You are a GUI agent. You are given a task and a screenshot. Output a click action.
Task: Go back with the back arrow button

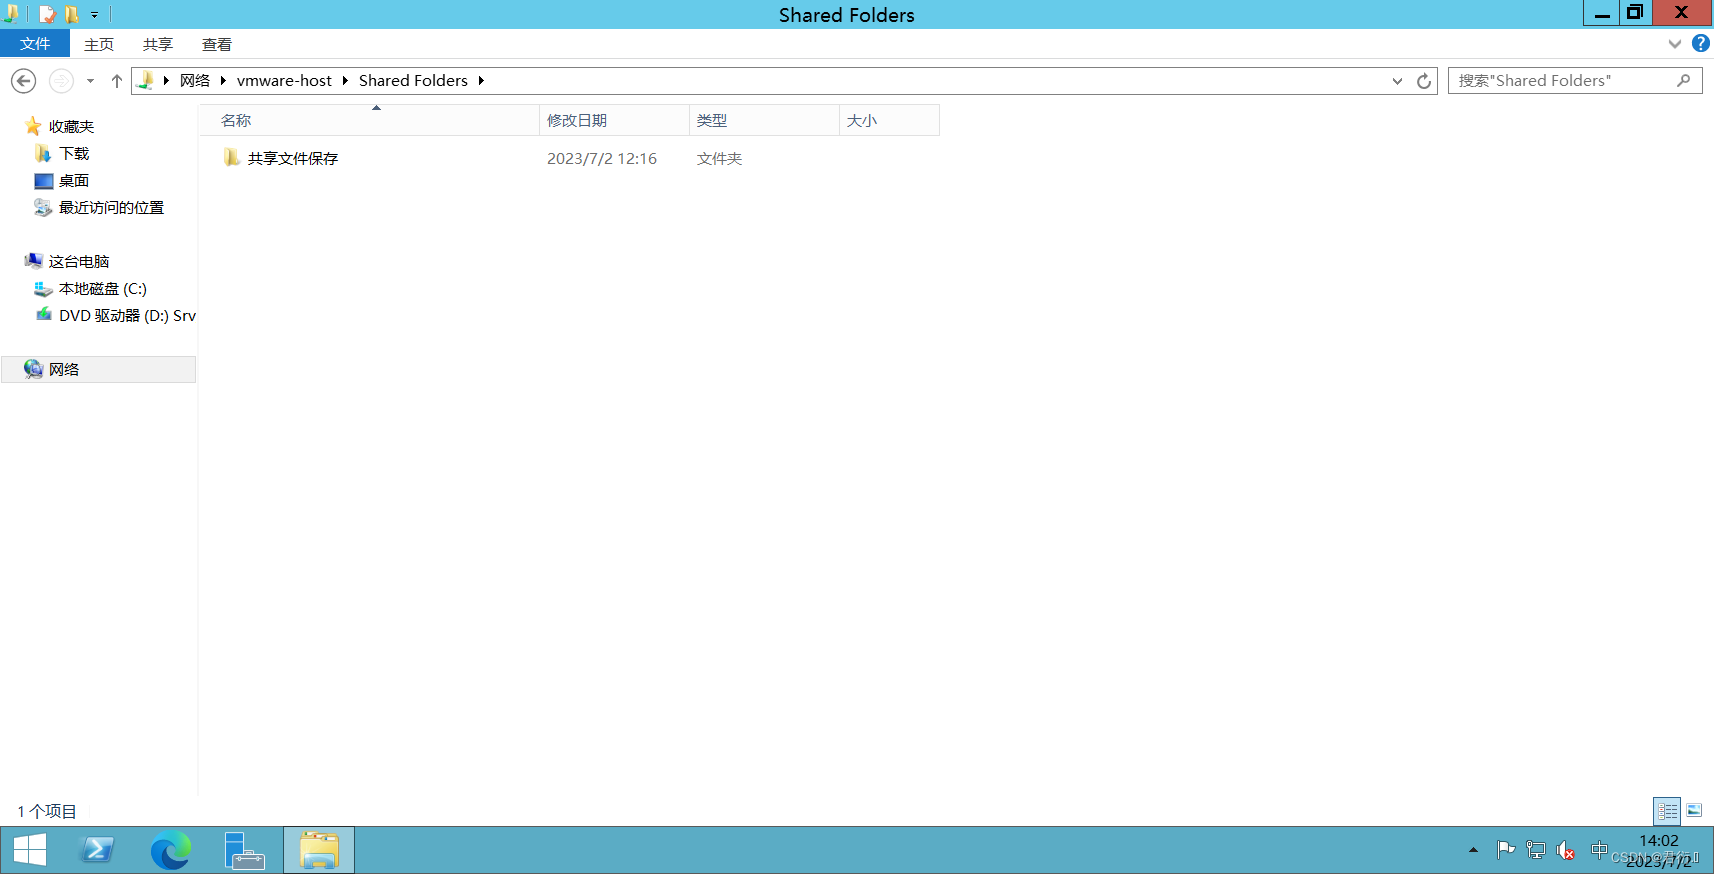[24, 81]
